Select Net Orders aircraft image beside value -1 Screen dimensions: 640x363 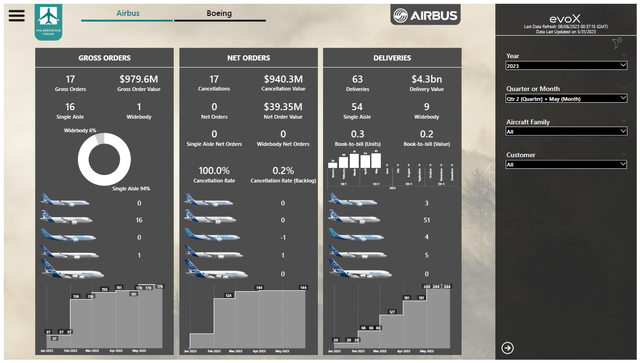tap(212, 235)
